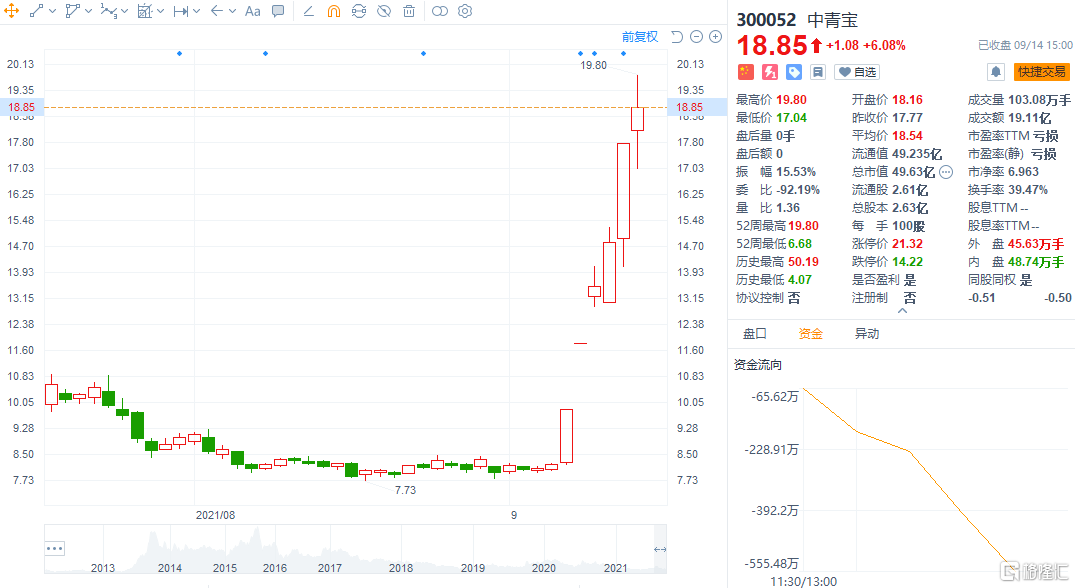The width and height of the screenshot is (1075, 588).
Task: Select the angle line tool
Action: [x=309, y=11]
